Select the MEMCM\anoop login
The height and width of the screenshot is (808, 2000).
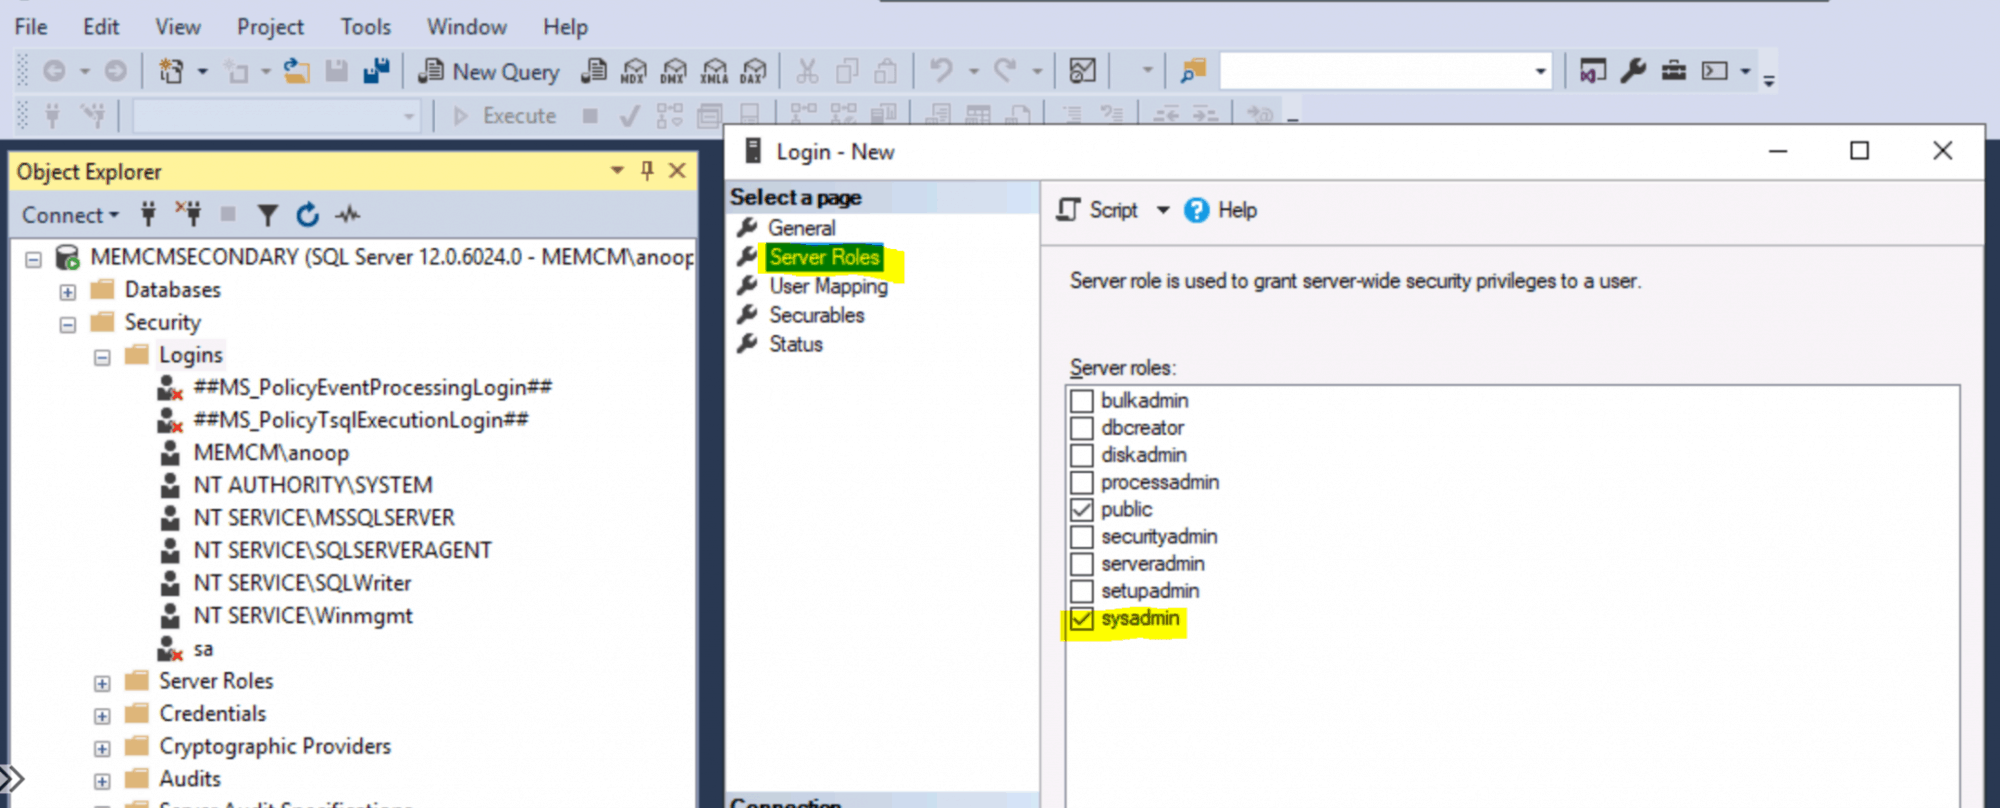[271, 453]
